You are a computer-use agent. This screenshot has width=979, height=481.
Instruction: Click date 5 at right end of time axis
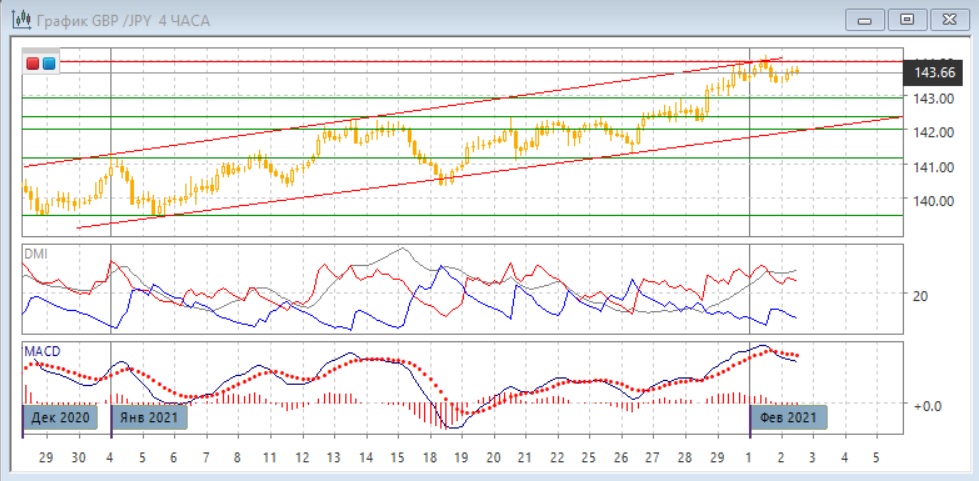(876, 456)
